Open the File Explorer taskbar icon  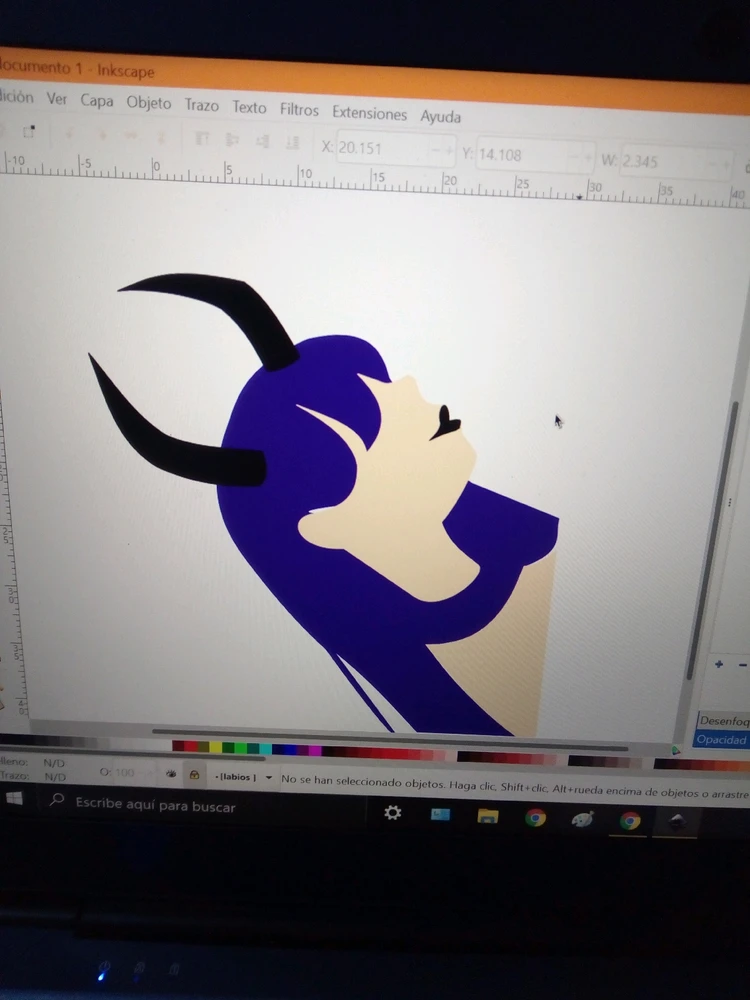coord(487,816)
